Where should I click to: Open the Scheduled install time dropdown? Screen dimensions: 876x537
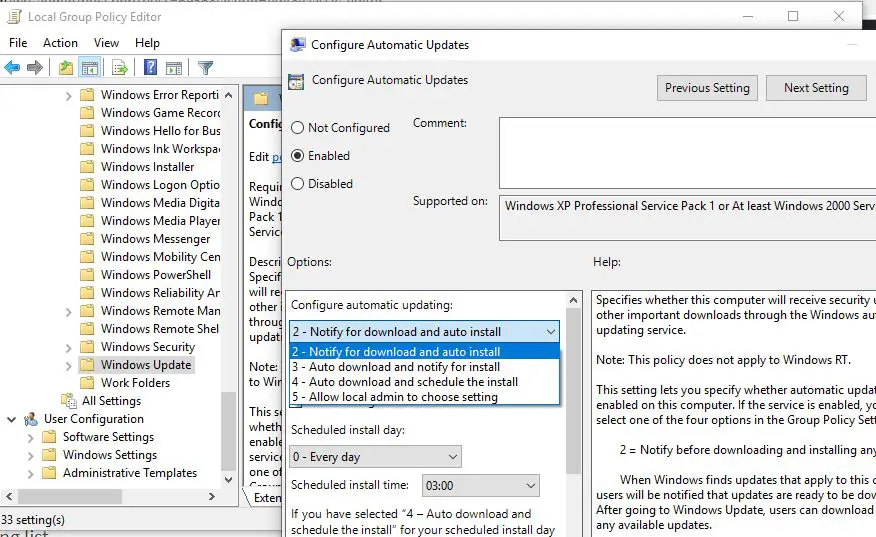pyautogui.click(x=480, y=486)
